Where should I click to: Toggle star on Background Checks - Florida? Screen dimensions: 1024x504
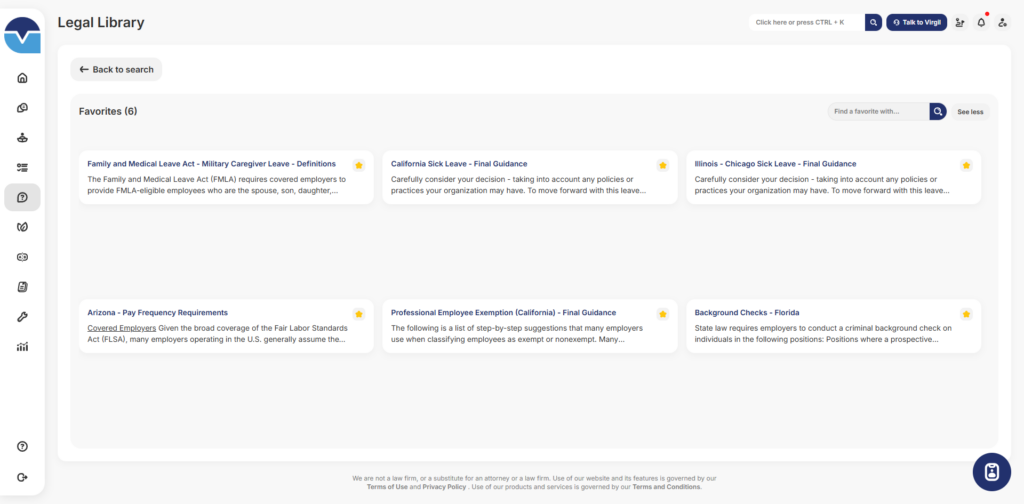coord(966,314)
